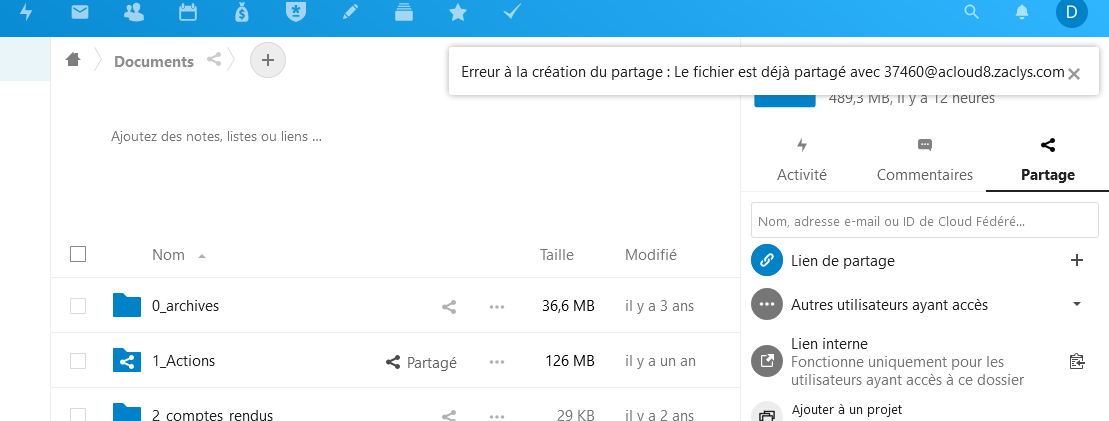Open the Notes pencil icon
The height and width of the screenshot is (421, 1109).
[350, 13]
